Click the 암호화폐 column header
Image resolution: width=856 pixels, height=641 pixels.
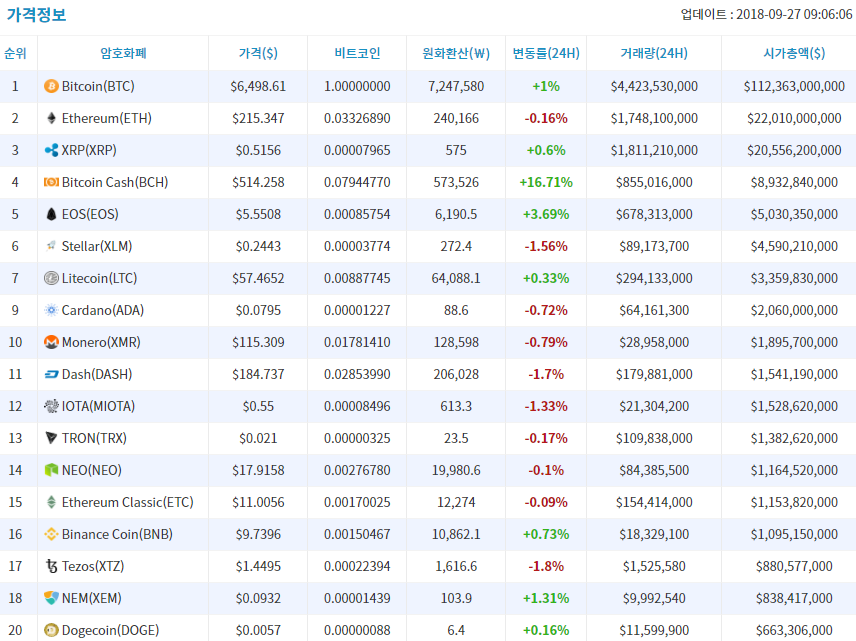point(123,53)
